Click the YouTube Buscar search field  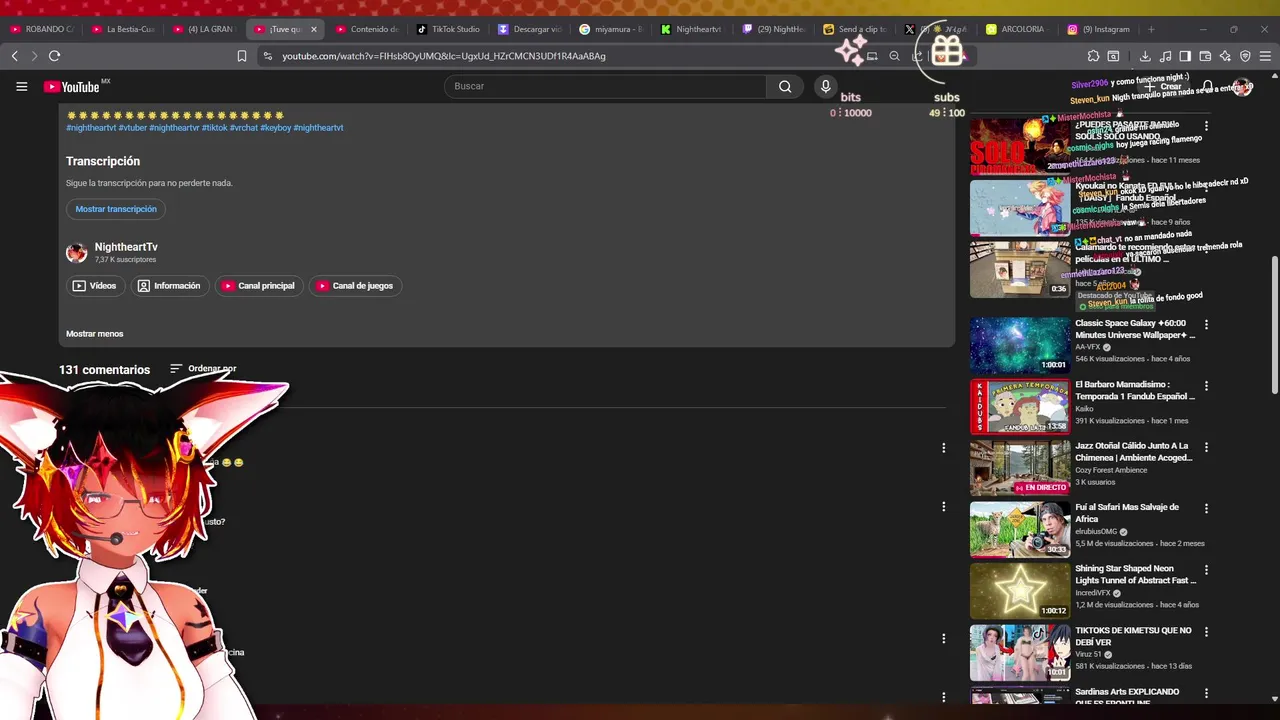coord(606,87)
